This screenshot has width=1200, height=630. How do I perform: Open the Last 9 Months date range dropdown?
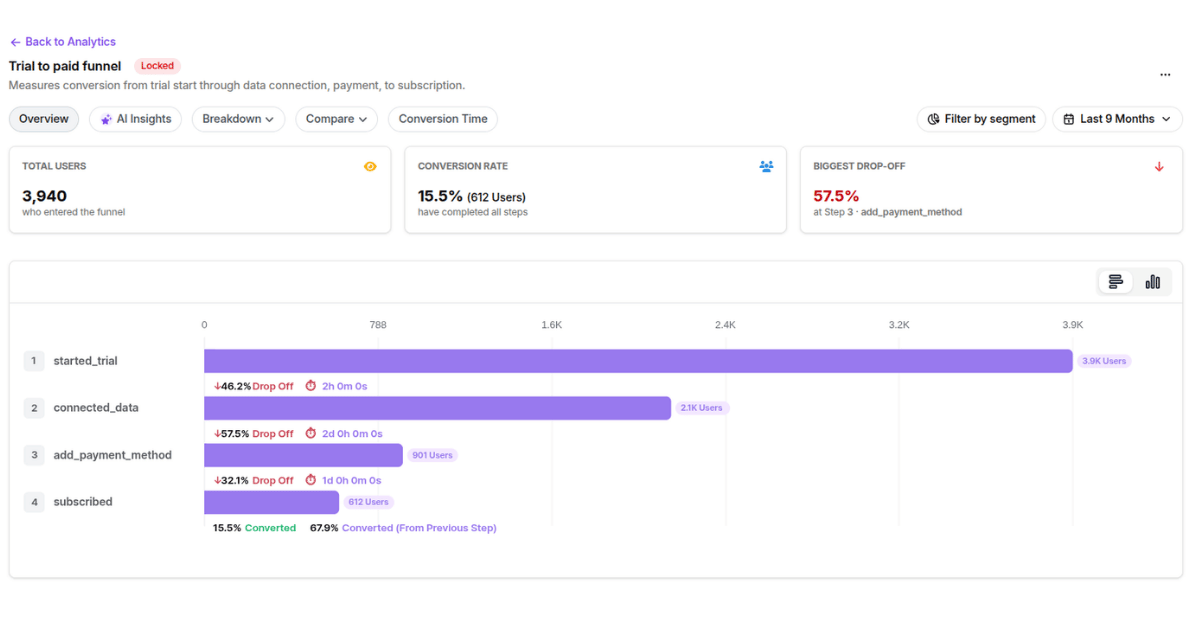pyautogui.click(x=1118, y=119)
